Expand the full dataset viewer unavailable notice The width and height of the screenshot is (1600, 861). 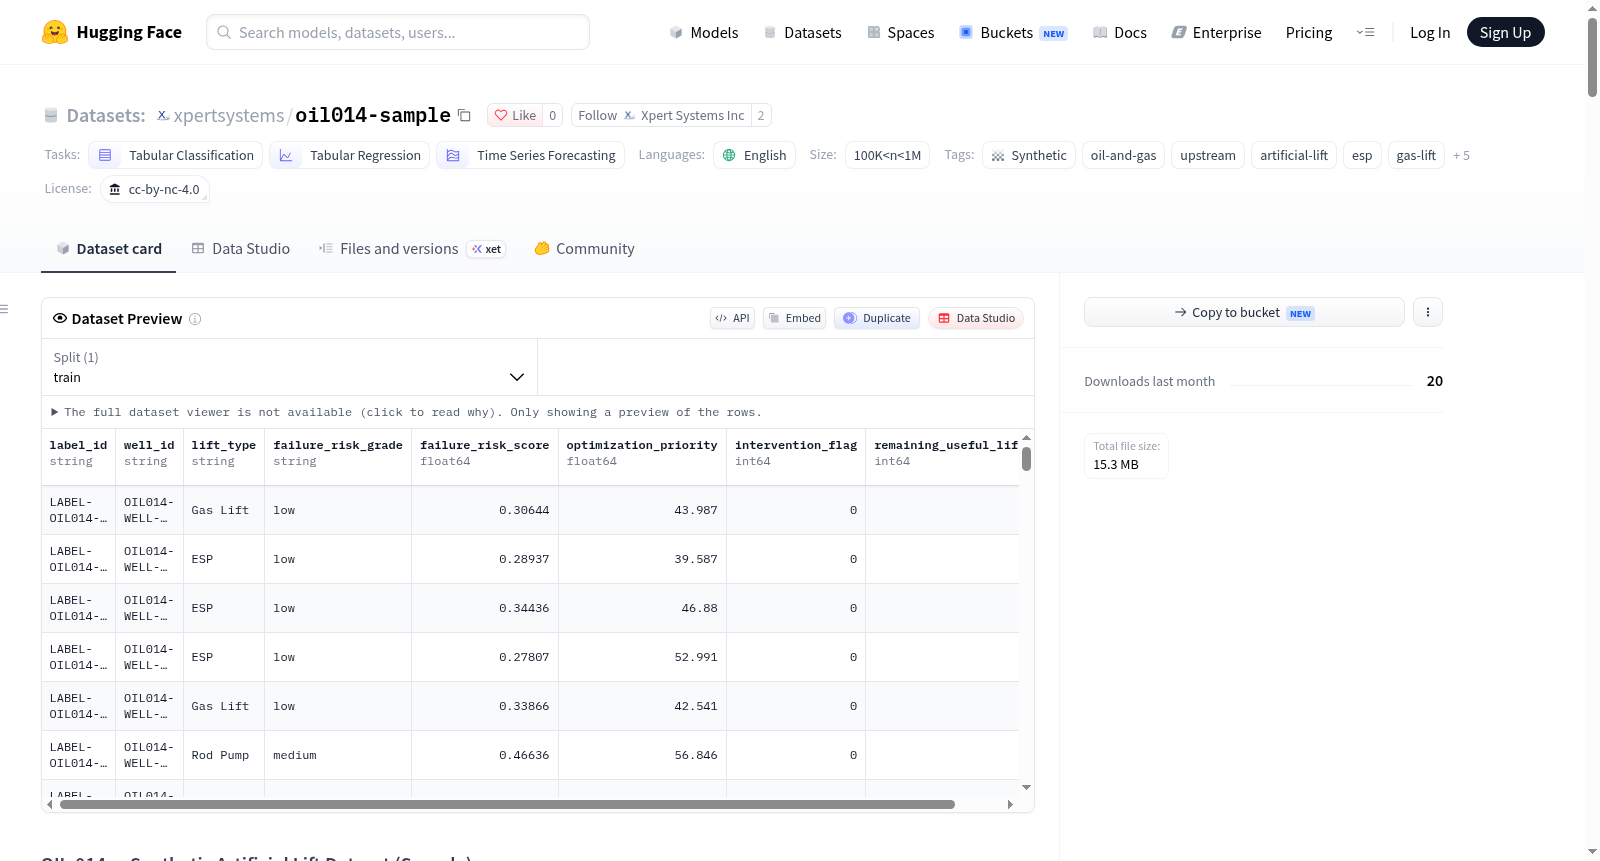point(406,412)
